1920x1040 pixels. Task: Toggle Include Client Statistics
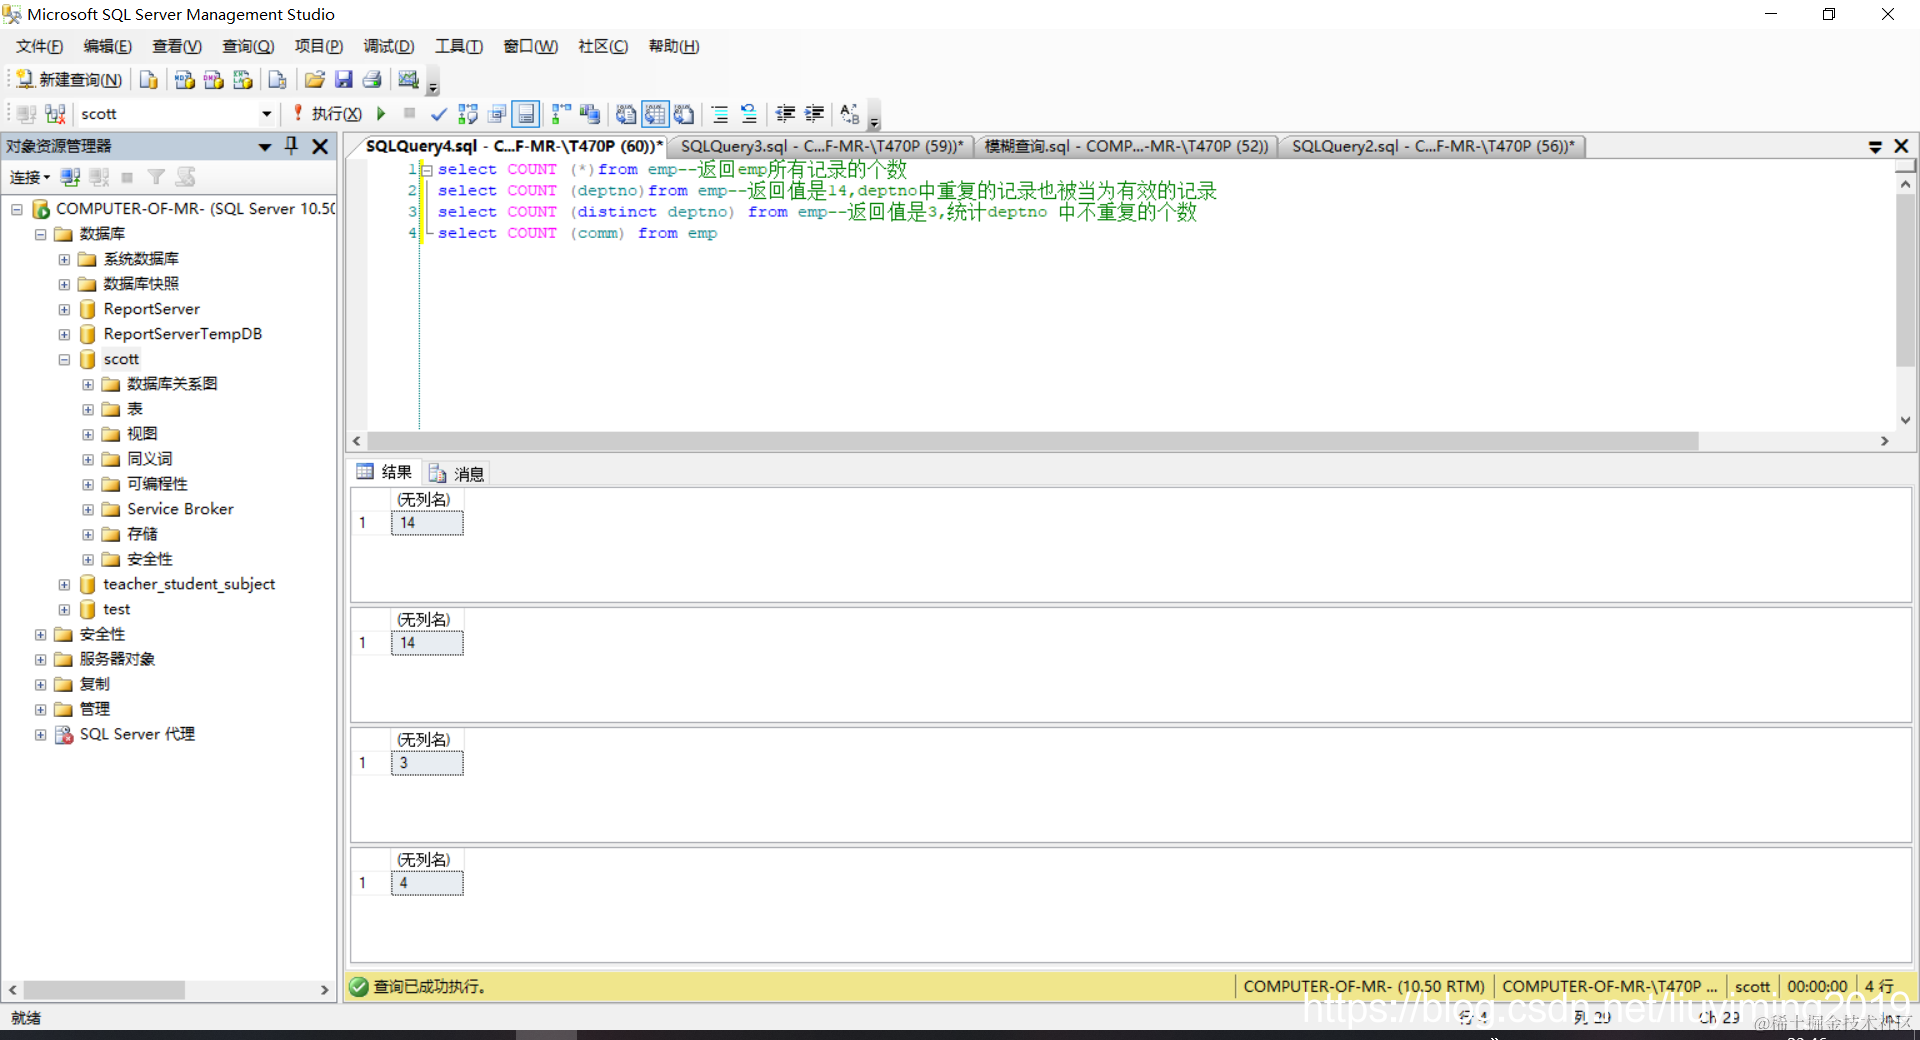(590, 114)
